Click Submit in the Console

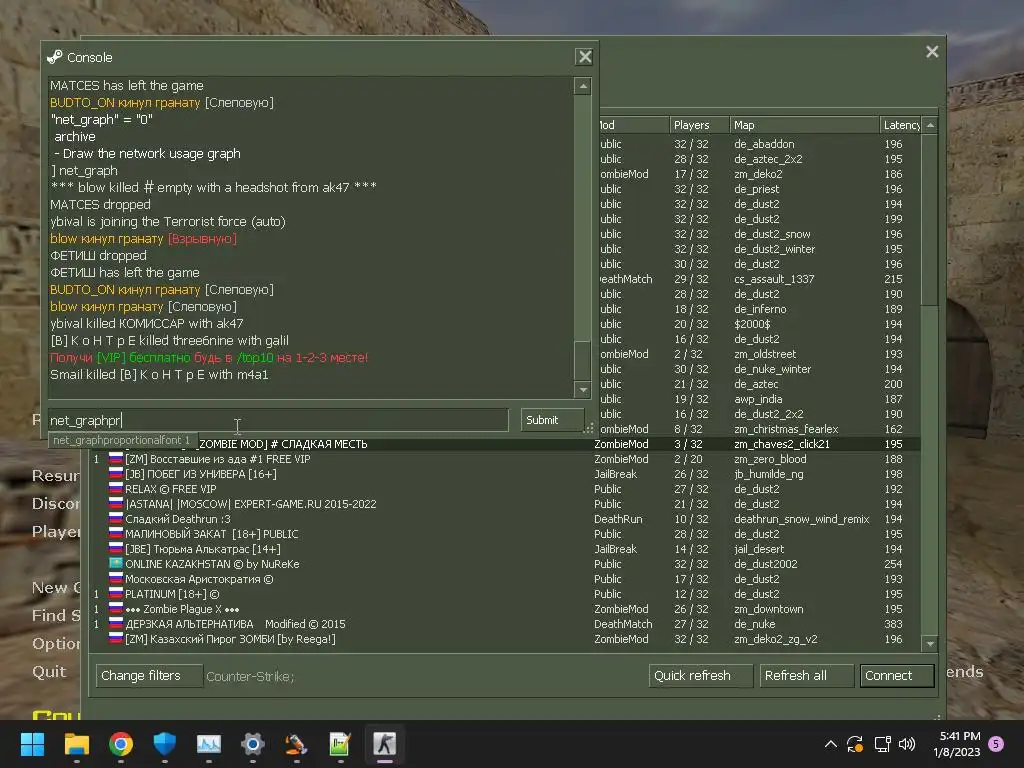click(x=552, y=420)
